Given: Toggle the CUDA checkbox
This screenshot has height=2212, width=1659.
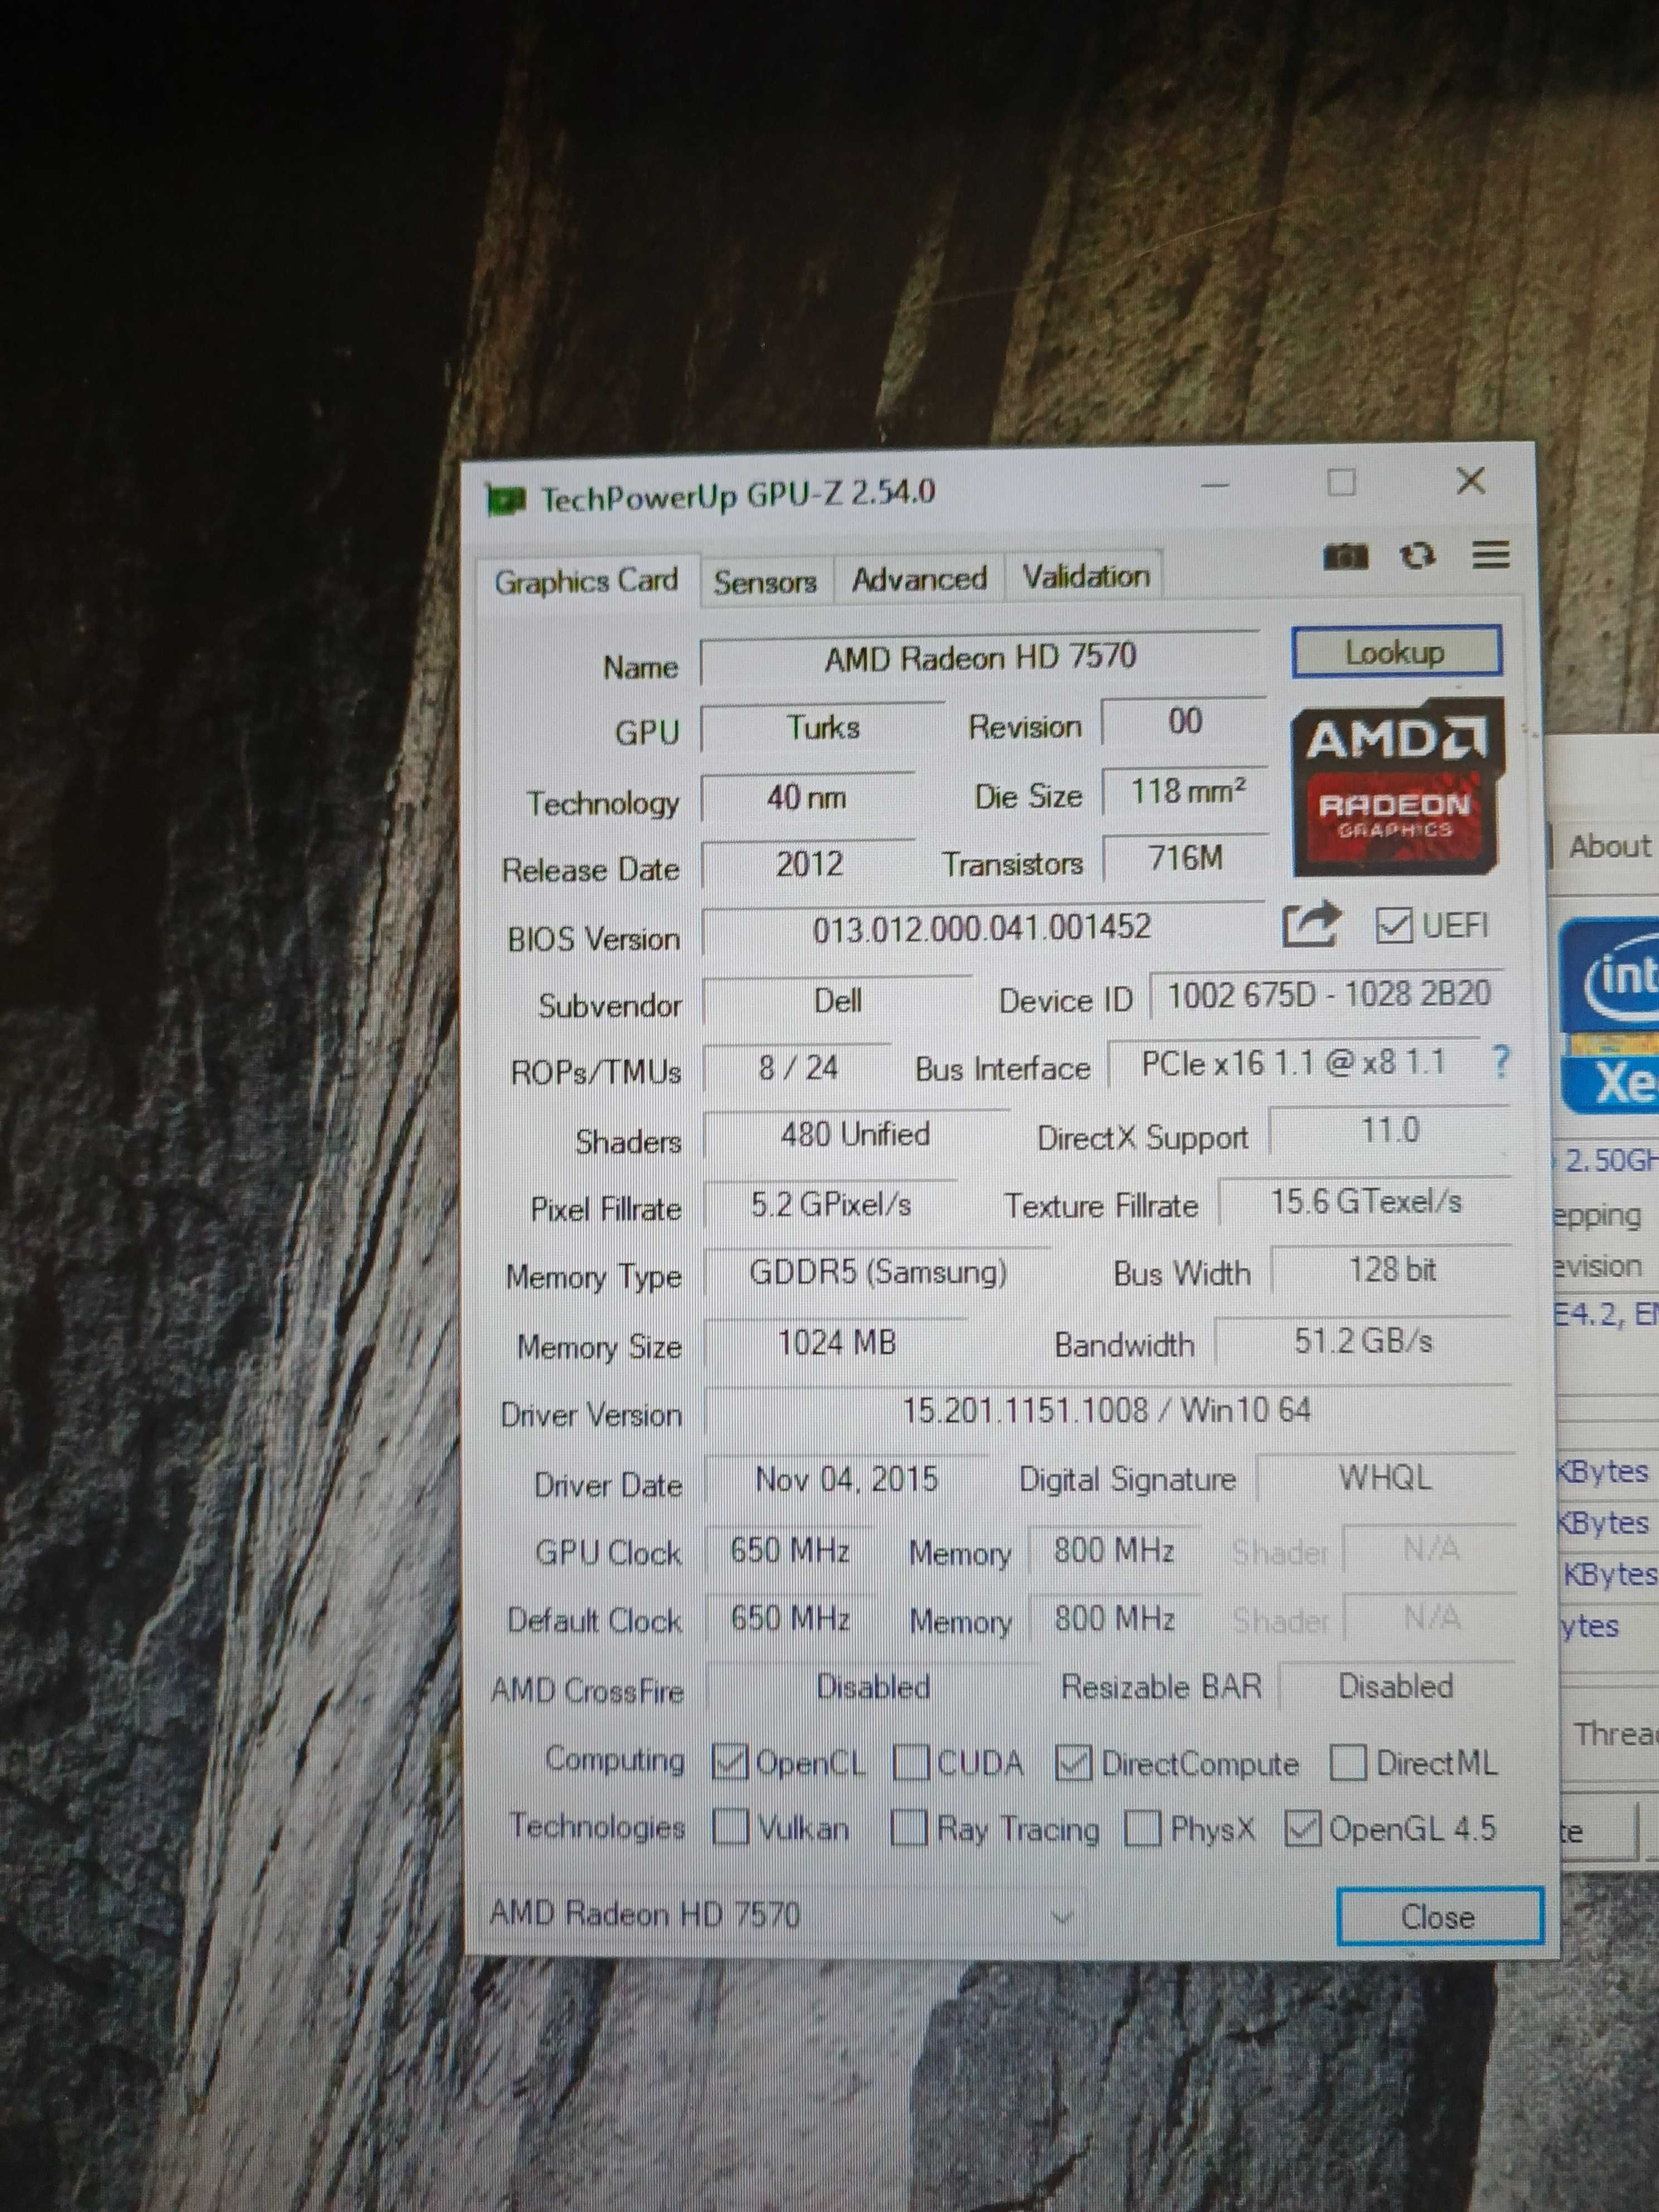Looking at the screenshot, I should click(x=910, y=1762).
